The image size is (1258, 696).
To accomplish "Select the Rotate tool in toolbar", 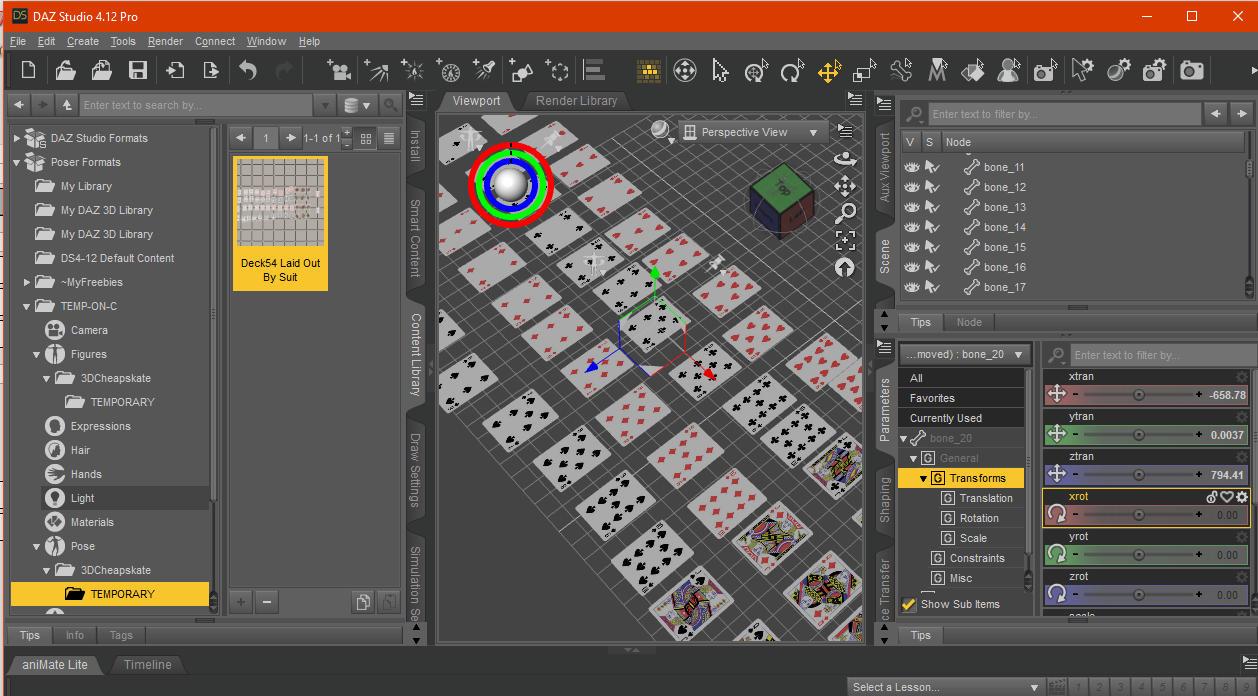I will click(x=792, y=70).
